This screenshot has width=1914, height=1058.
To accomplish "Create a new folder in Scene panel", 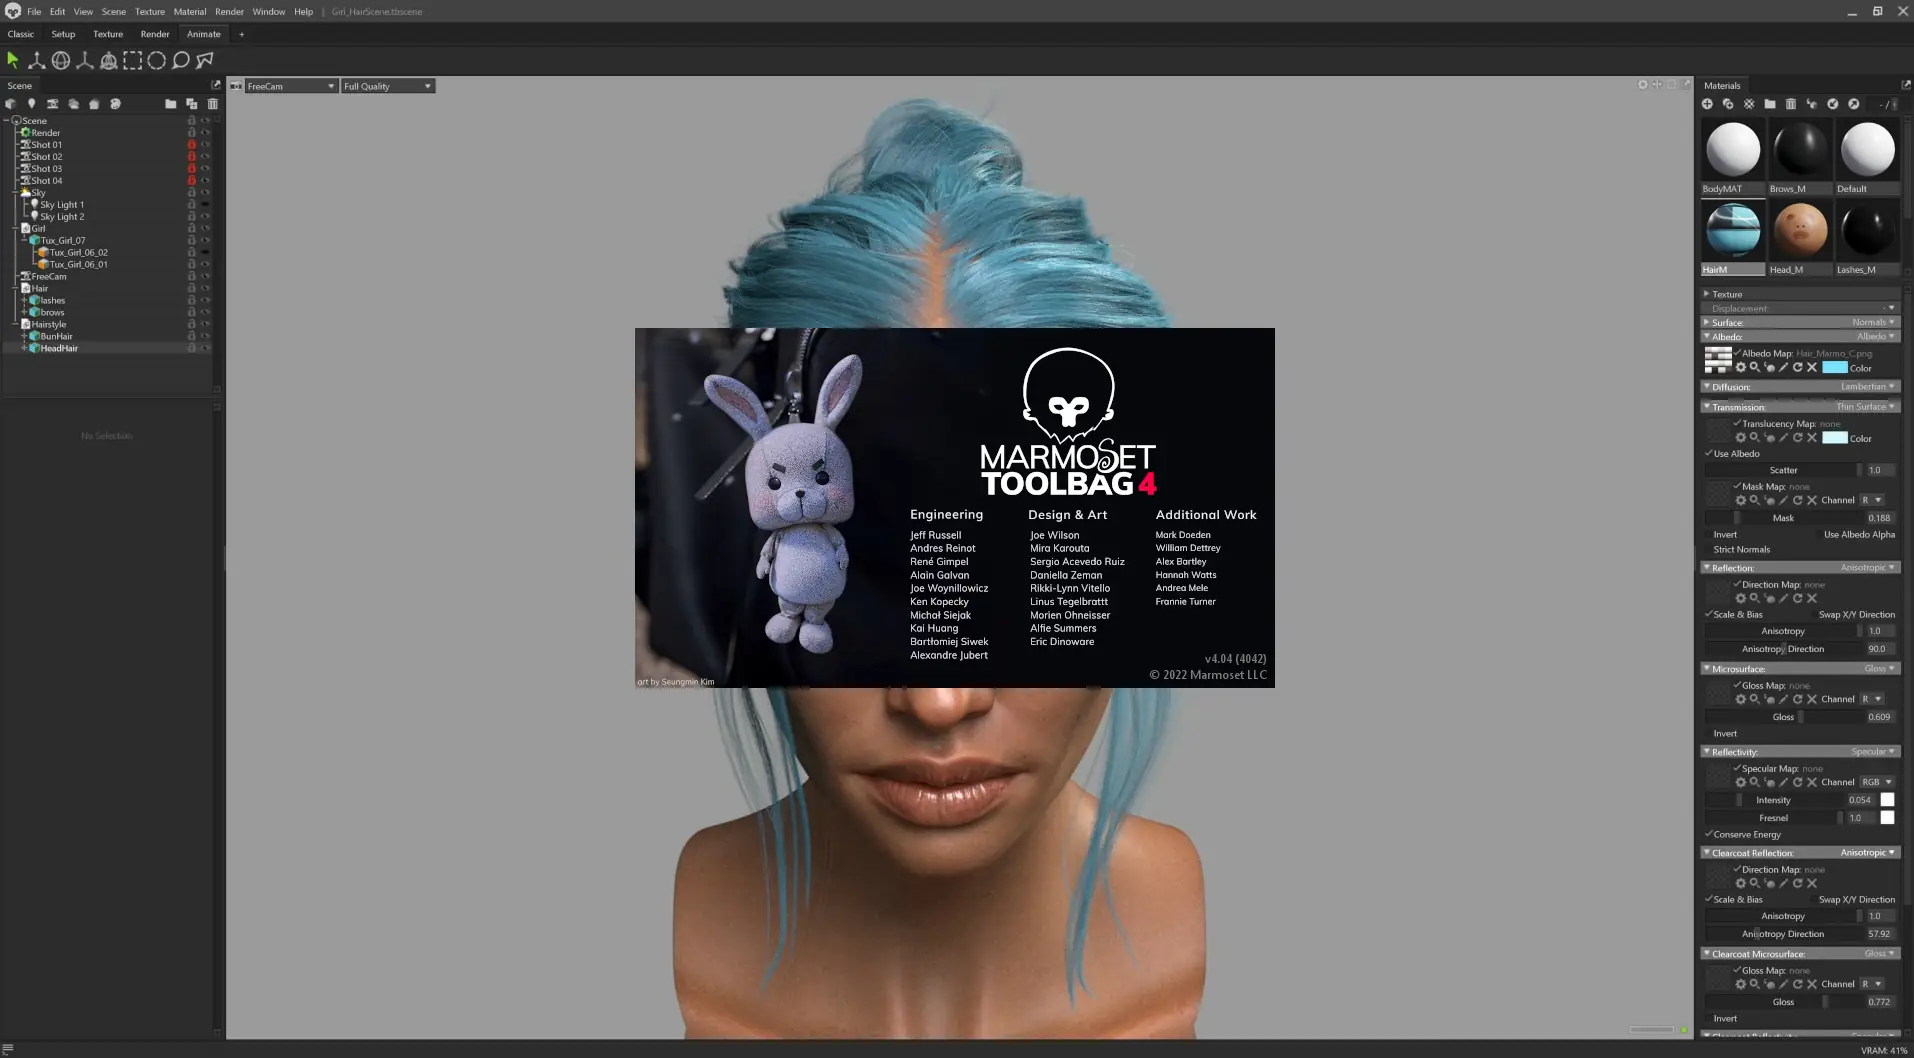I will [x=171, y=103].
